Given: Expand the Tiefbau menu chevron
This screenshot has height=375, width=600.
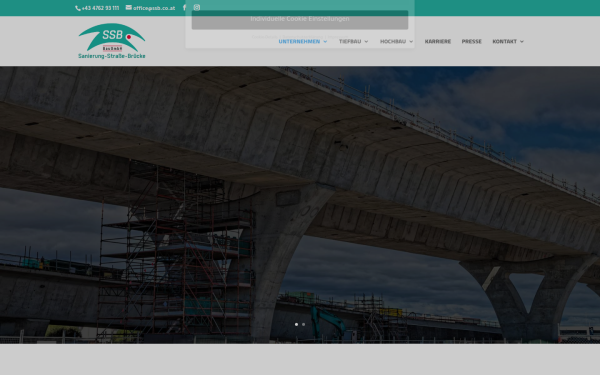Looking at the screenshot, I should tap(366, 41).
